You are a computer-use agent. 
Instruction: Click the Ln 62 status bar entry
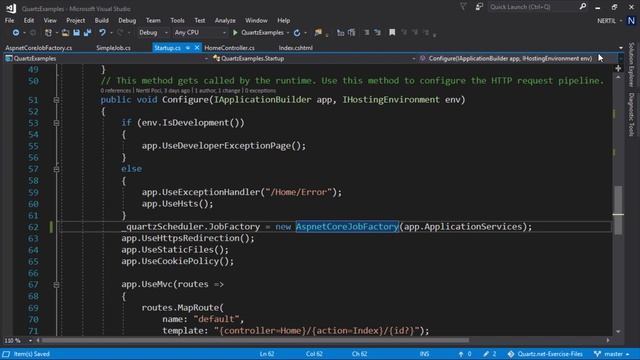(x=267, y=354)
